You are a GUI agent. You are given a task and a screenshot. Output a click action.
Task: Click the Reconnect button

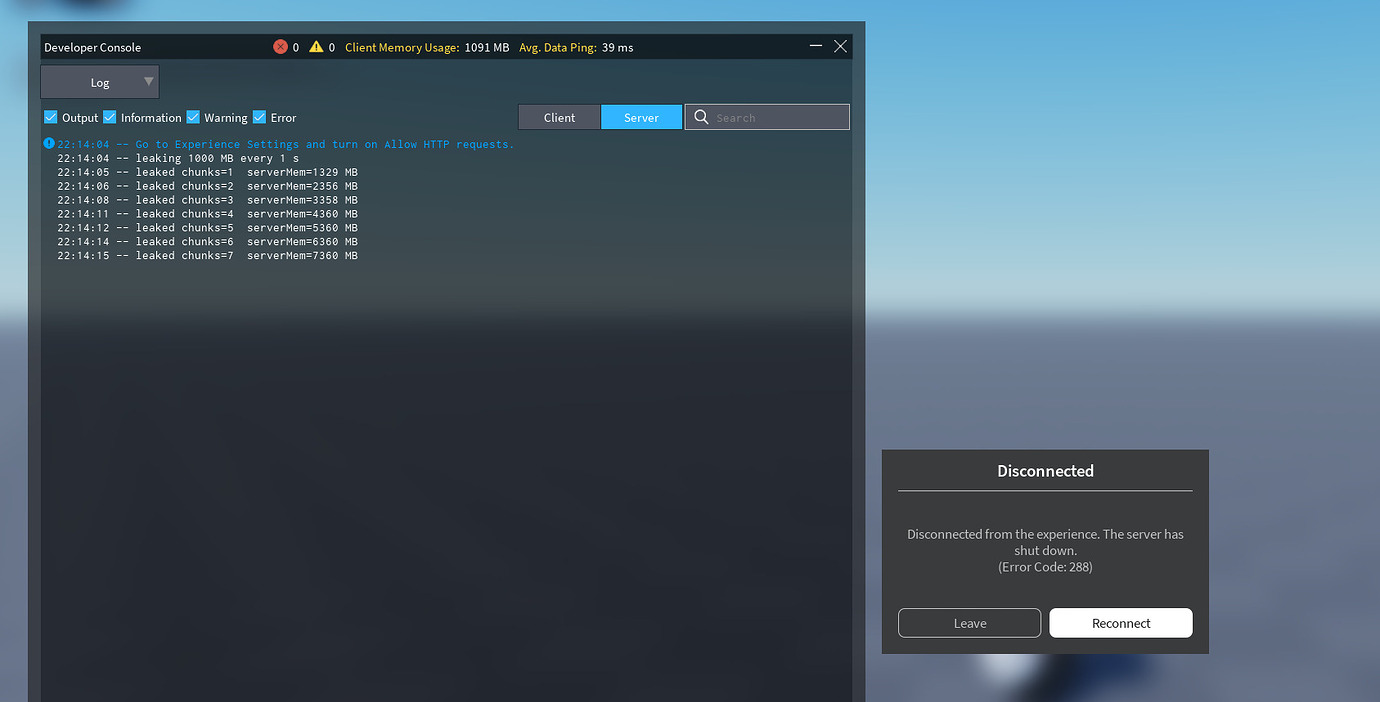point(1121,623)
